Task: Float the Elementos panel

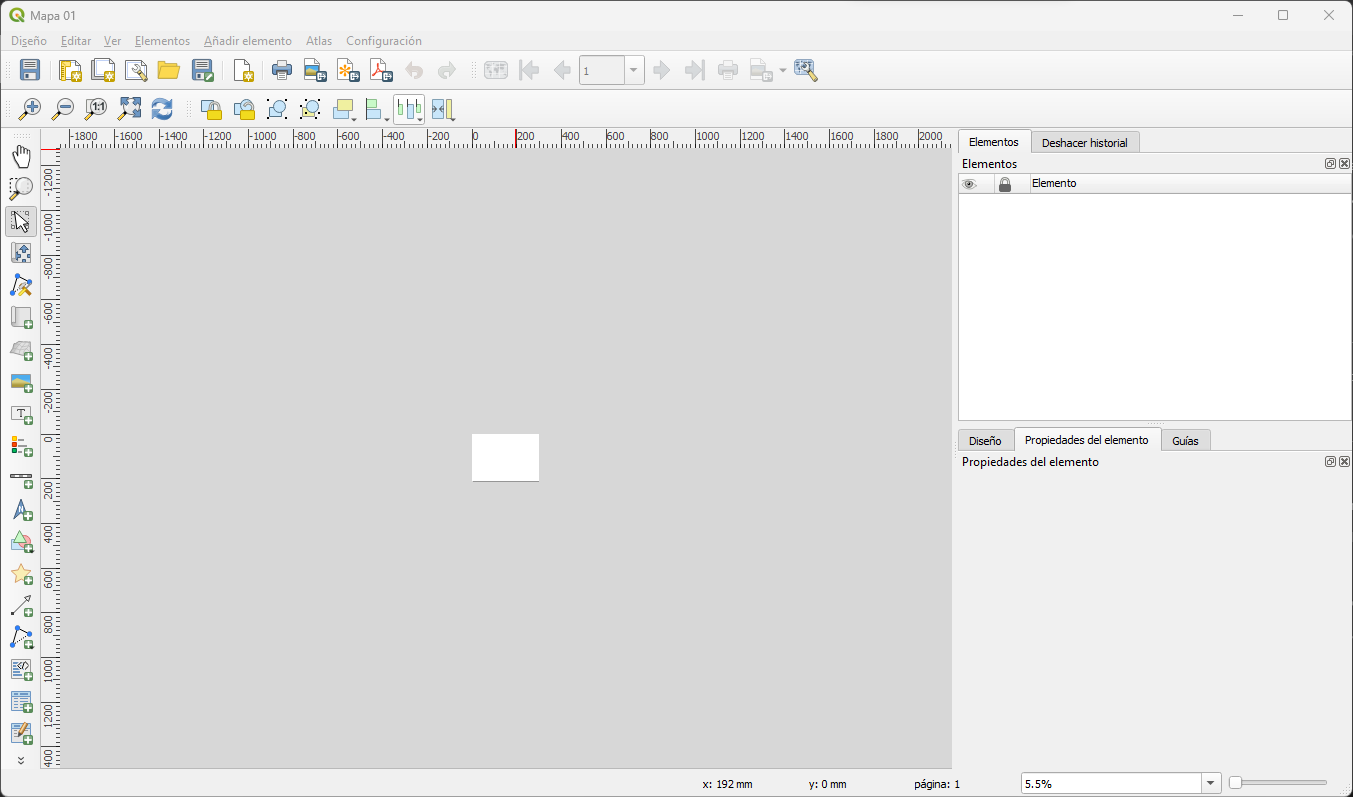Action: click(x=1330, y=164)
